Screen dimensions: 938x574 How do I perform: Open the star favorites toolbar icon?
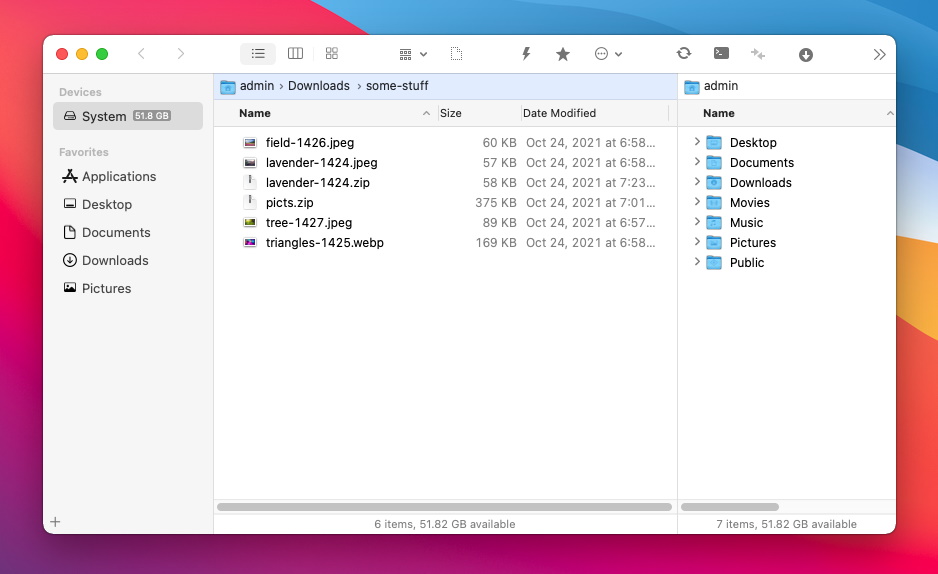pos(562,54)
